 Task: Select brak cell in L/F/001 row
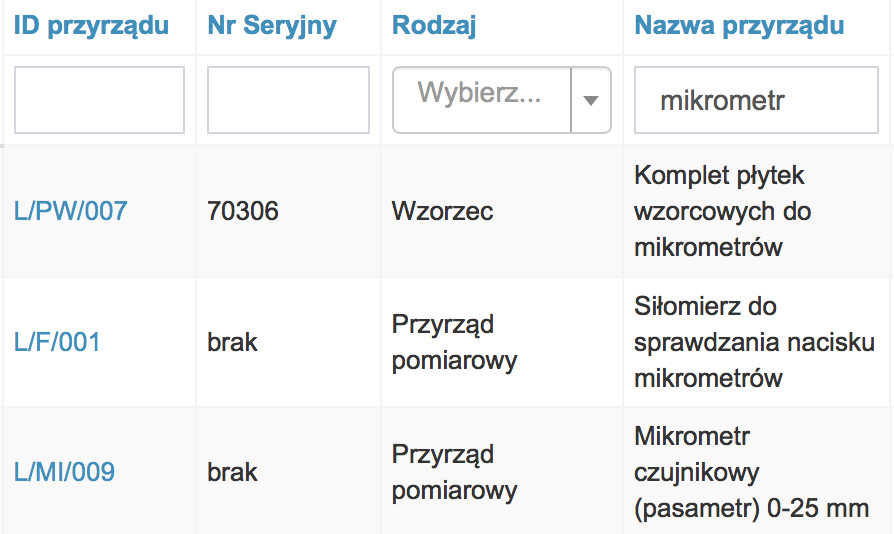pyautogui.click(x=233, y=343)
